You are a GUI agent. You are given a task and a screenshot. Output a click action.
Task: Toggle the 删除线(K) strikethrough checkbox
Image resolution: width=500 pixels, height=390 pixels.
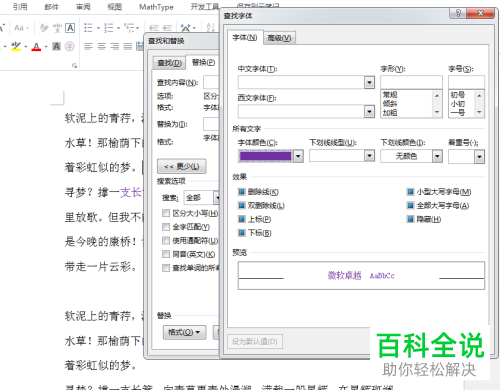click(x=242, y=192)
